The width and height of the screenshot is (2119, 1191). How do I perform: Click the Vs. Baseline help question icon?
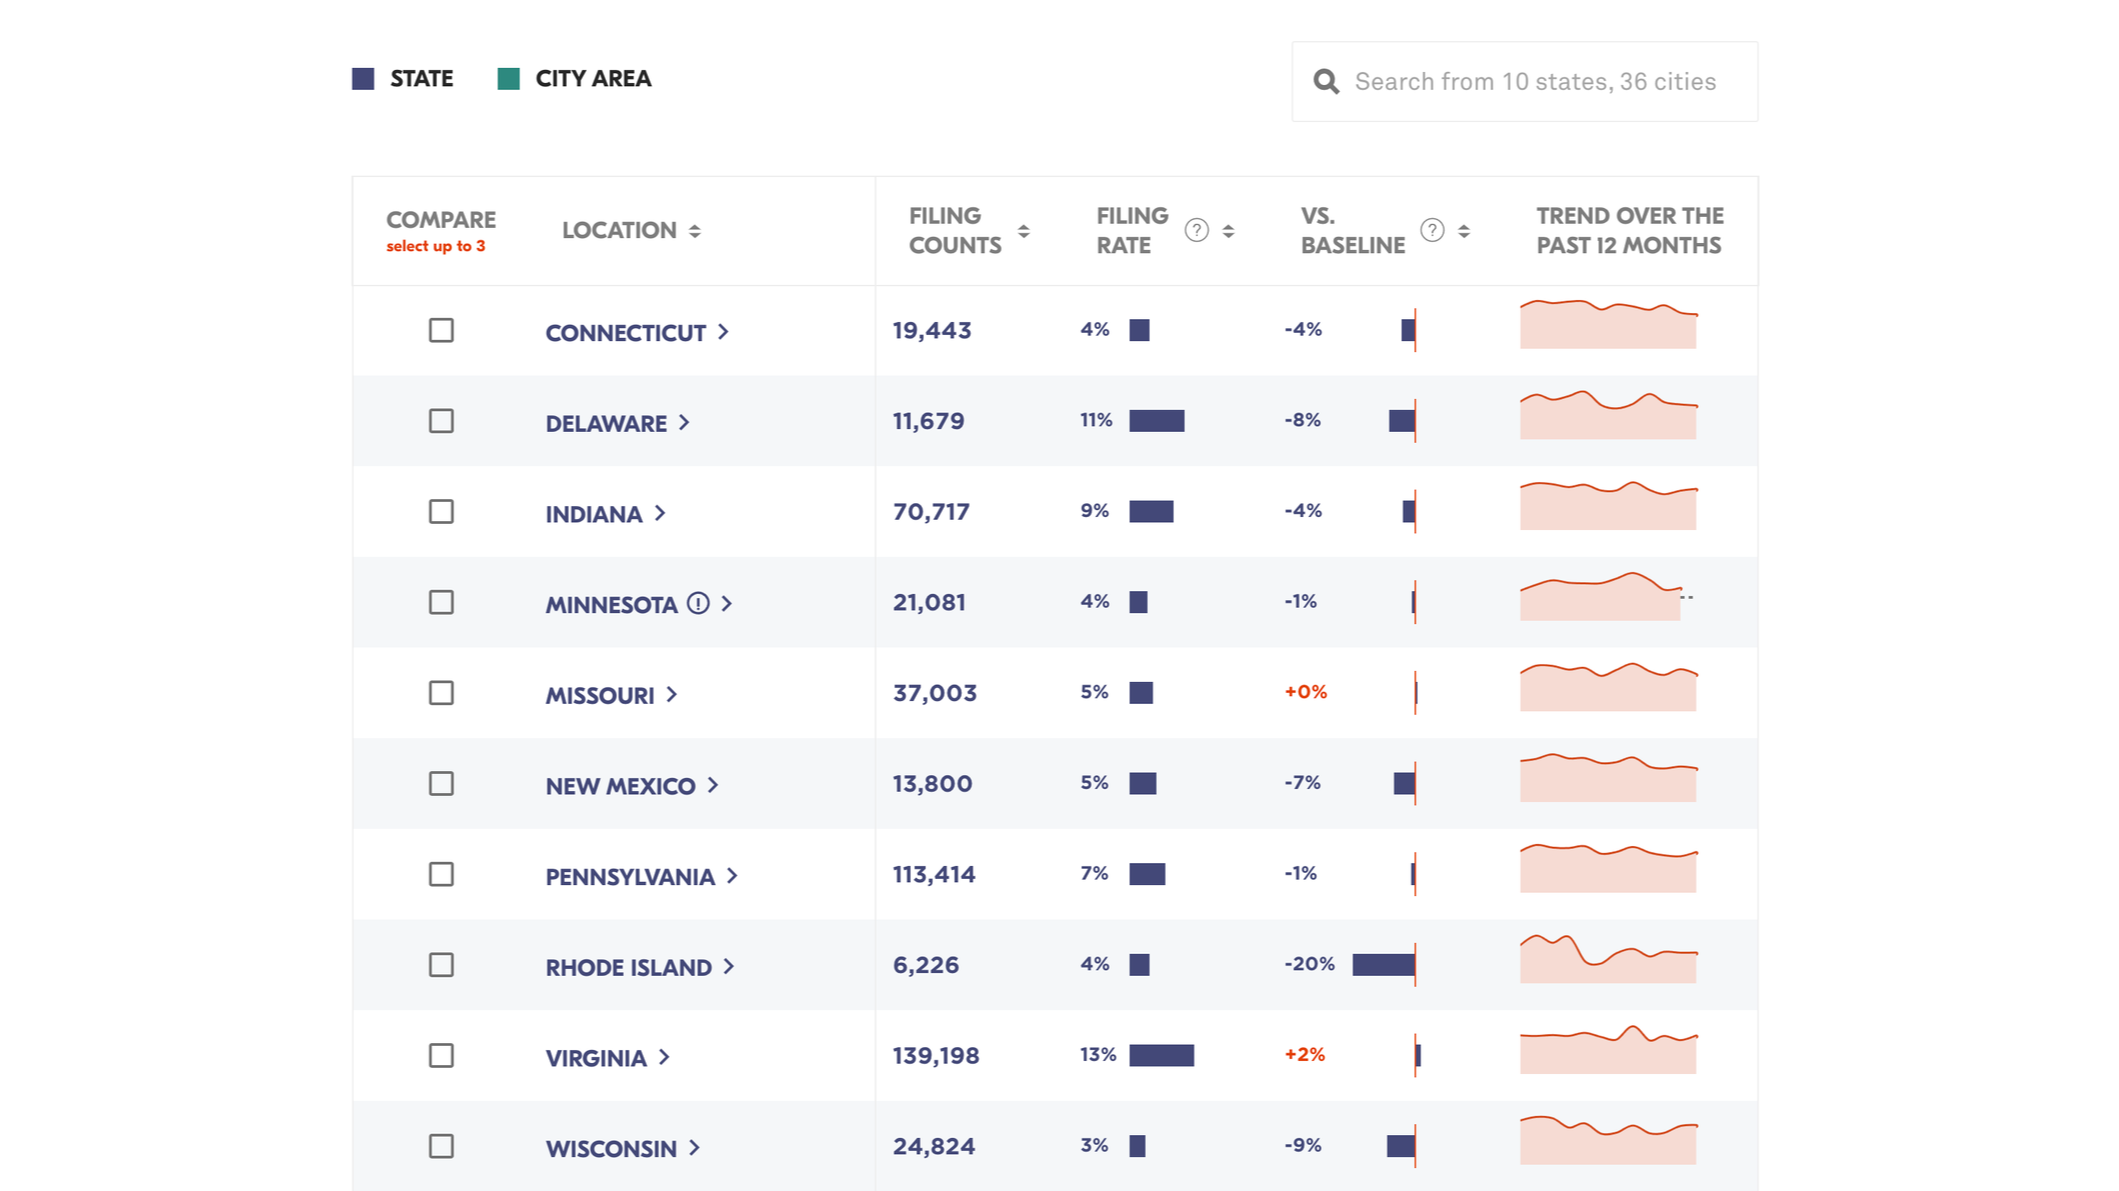click(x=1432, y=231)
